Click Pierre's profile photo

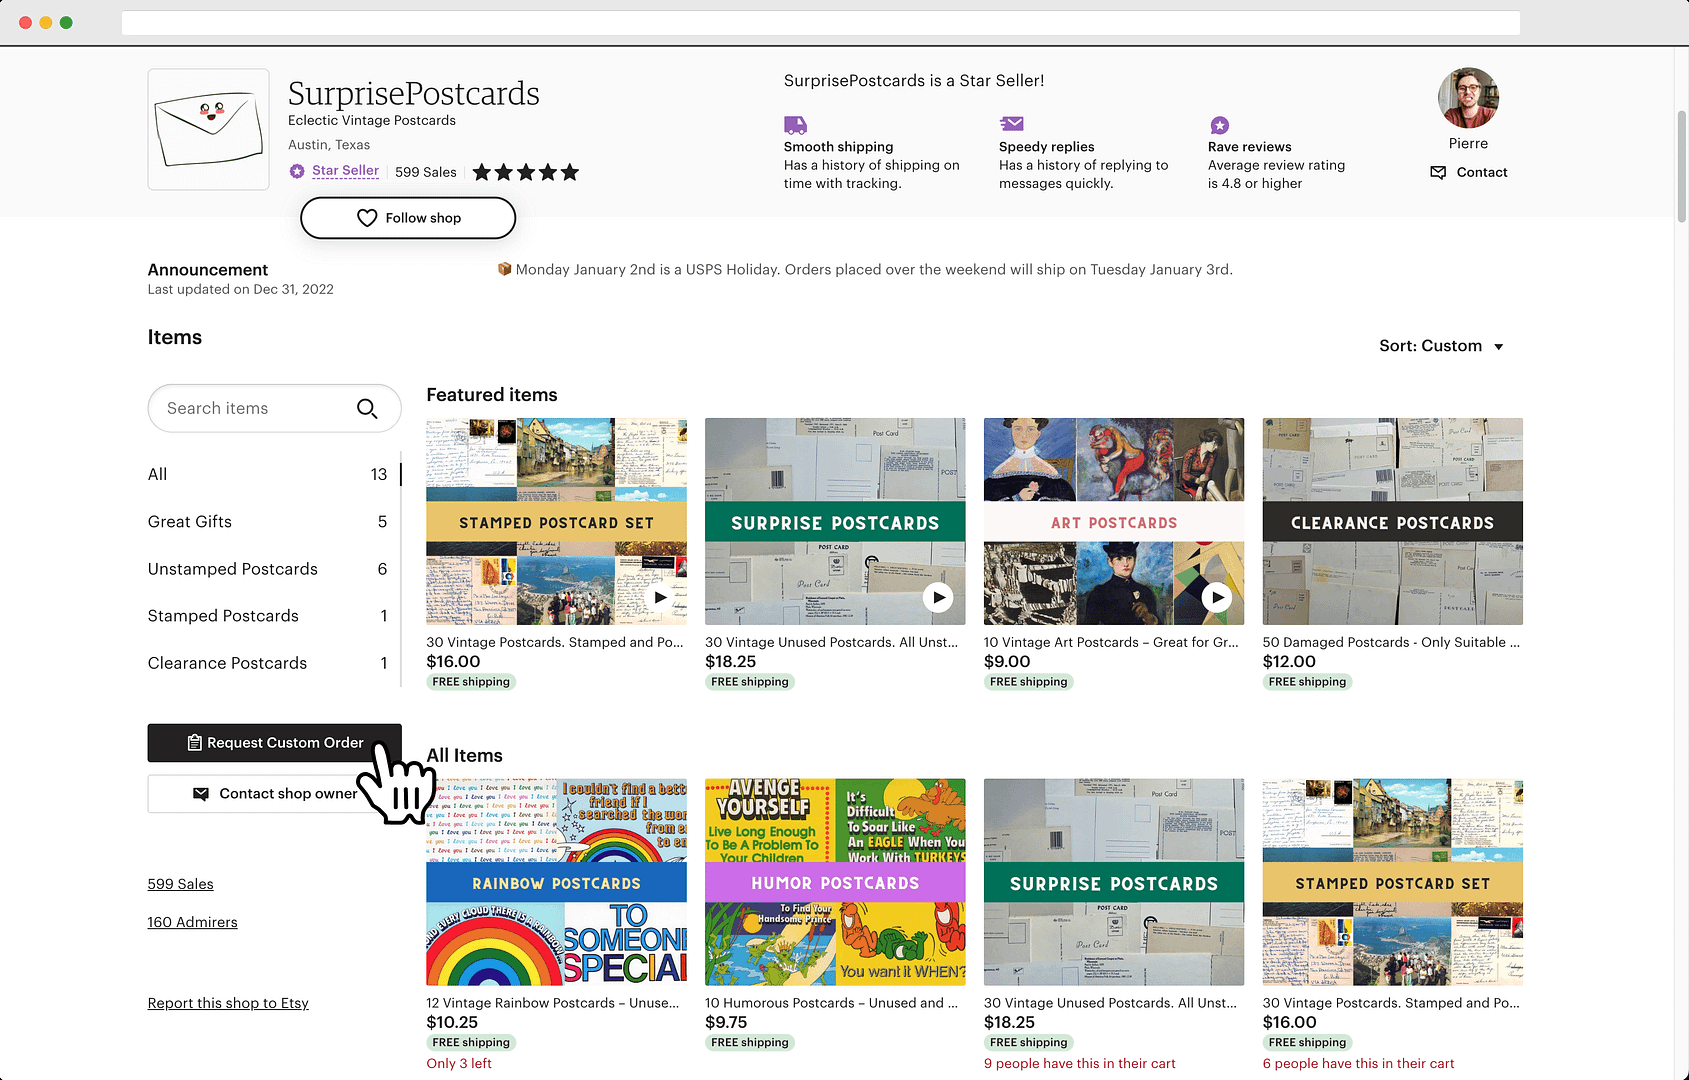pos(1468,98)
